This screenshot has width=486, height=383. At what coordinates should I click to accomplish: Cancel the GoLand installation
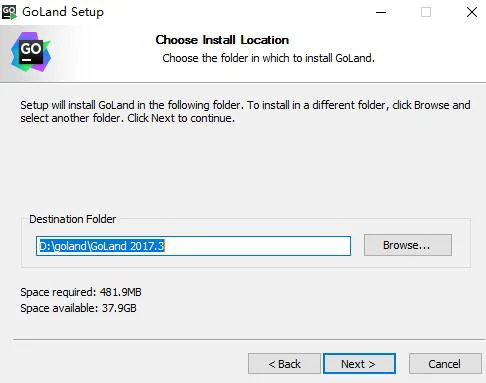(445, 364)
